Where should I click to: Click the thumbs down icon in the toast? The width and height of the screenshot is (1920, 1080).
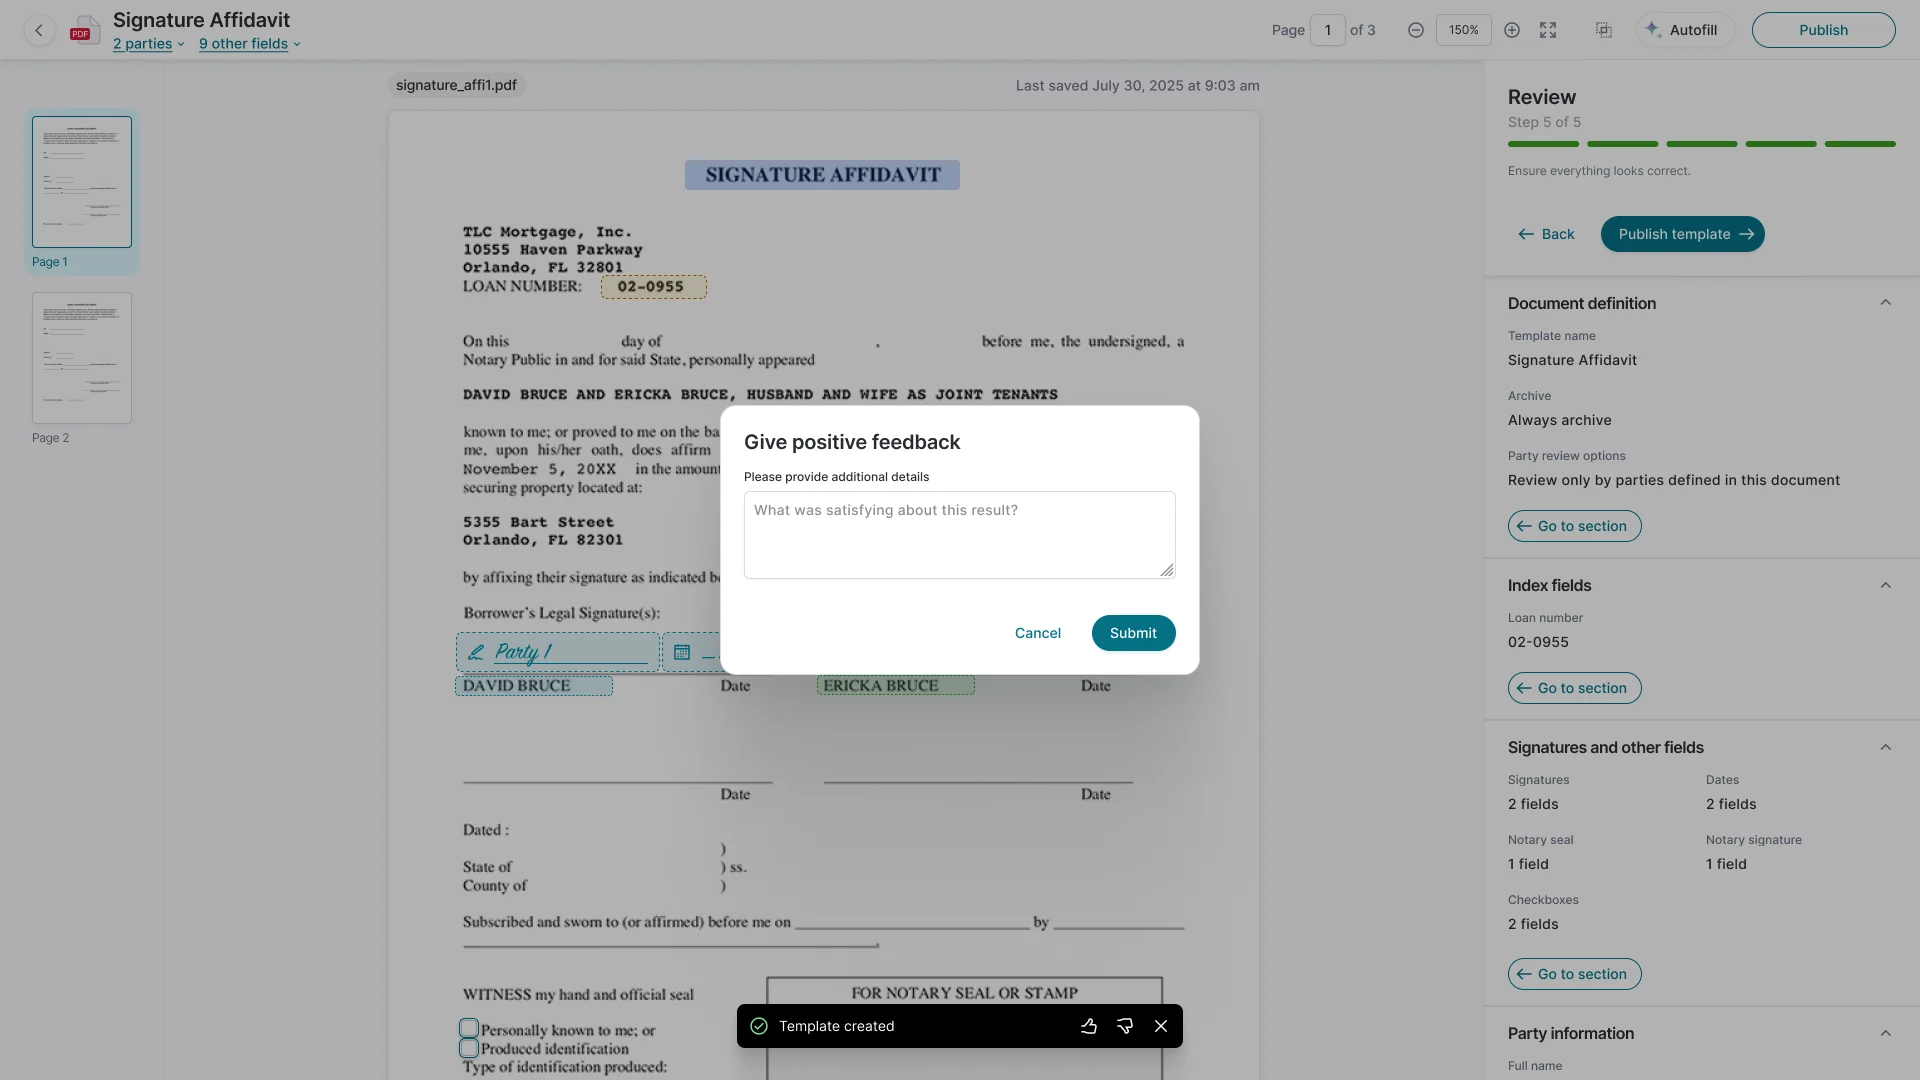pyautogui.click(x=1125, y=1026)
